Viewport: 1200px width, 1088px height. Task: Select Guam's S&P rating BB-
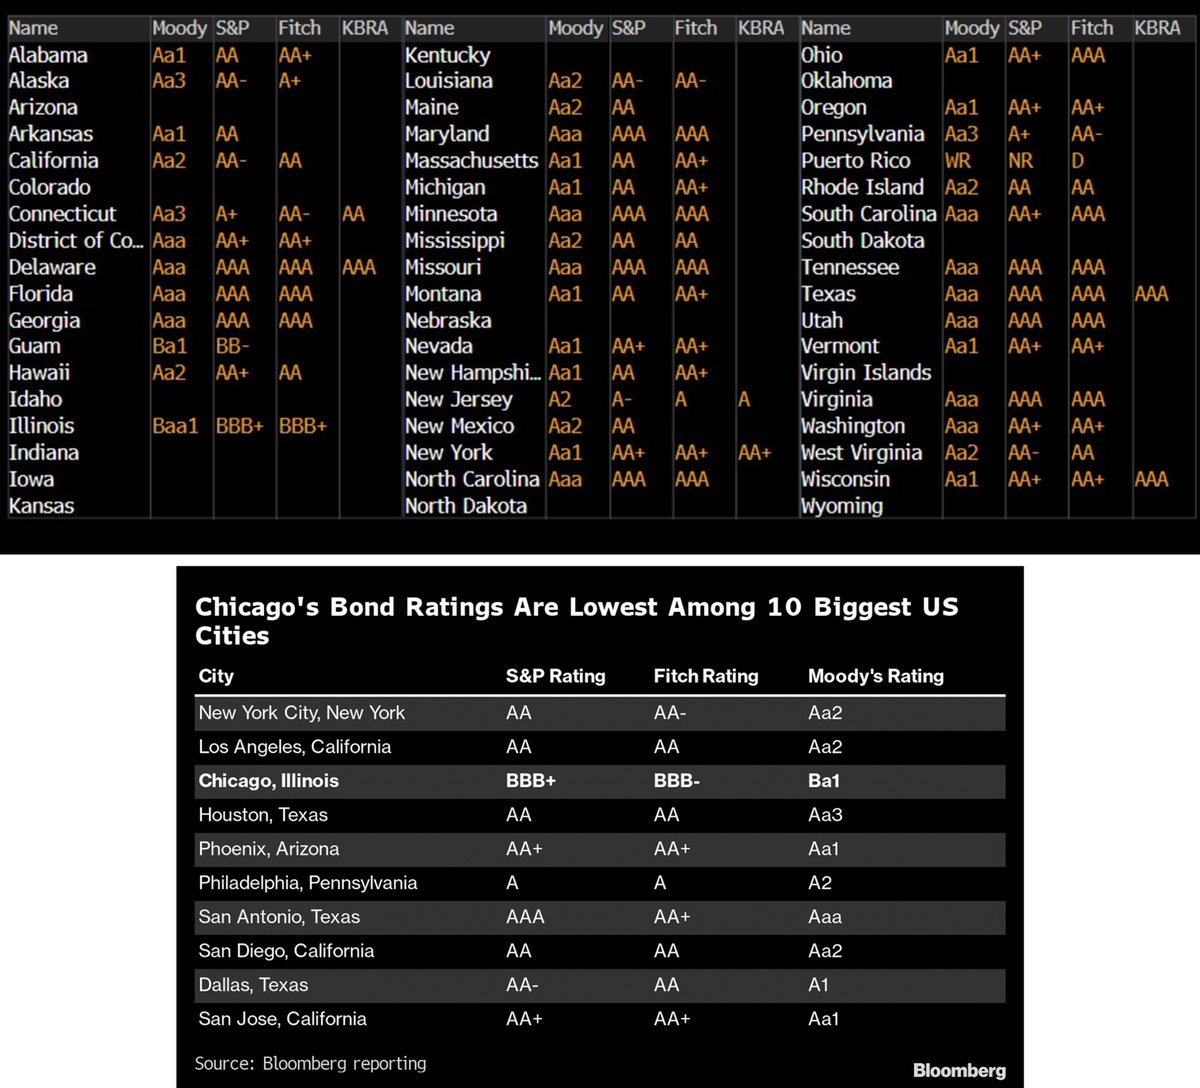pyautogui.click(x=232, y=346)
